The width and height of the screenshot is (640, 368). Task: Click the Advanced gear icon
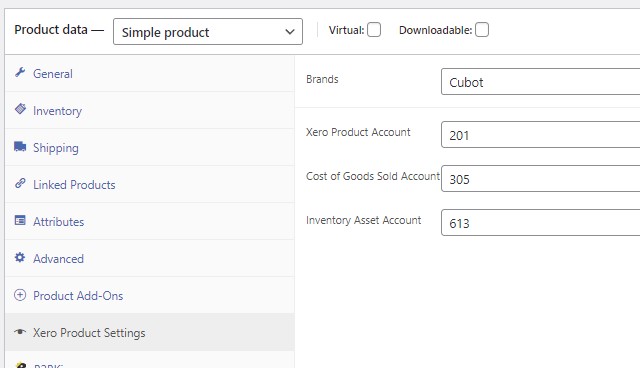point(20,257)
